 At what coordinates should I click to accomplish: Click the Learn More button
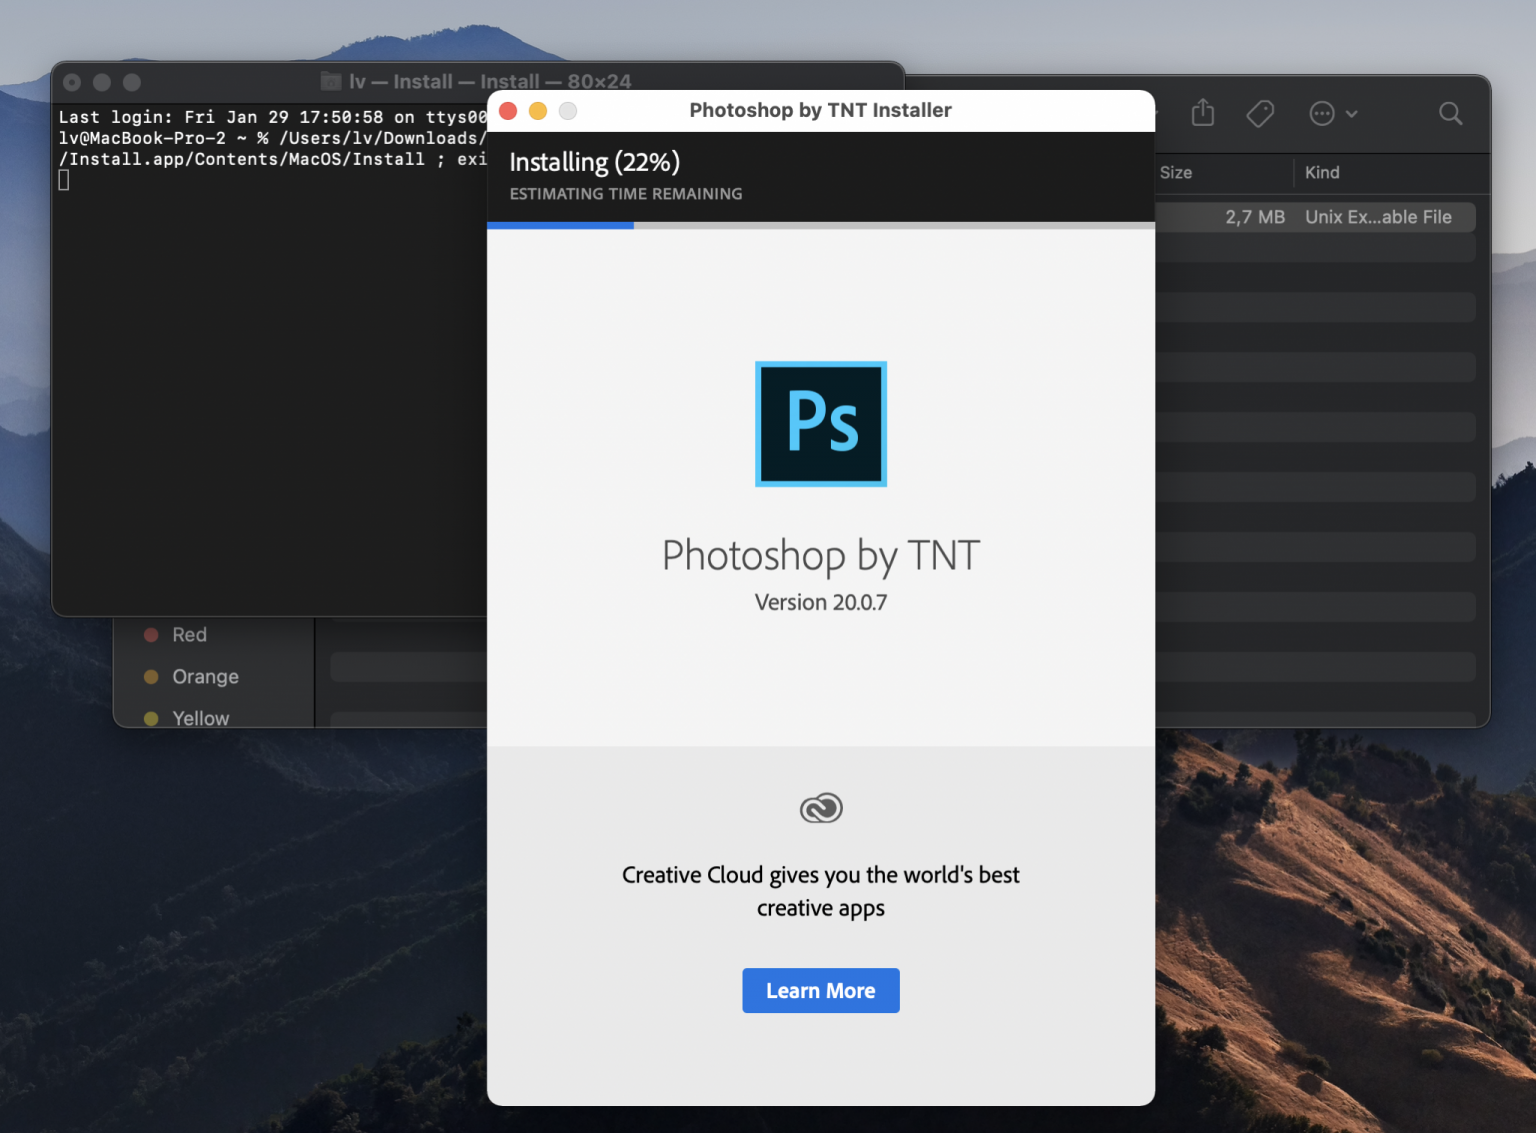coord(820,990)
